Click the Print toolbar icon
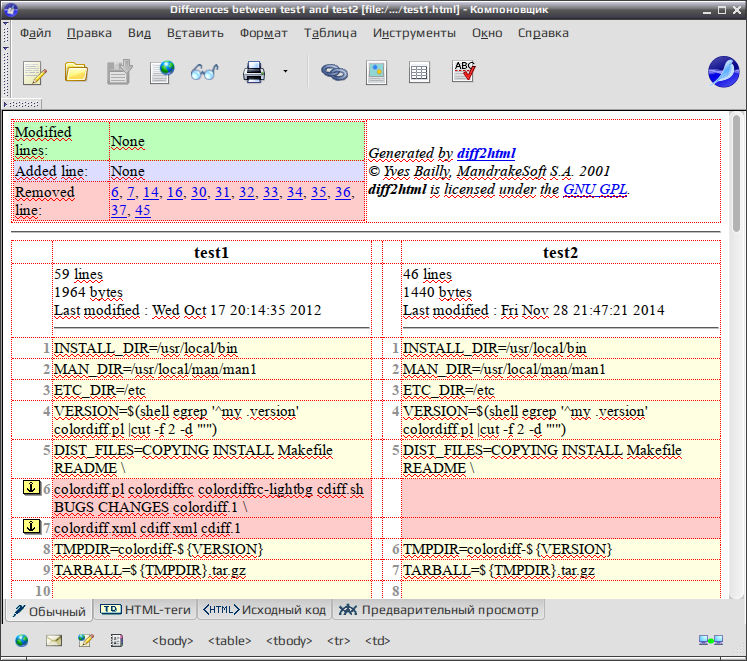This screenshot has height=661, width=747. click(253, 72)
